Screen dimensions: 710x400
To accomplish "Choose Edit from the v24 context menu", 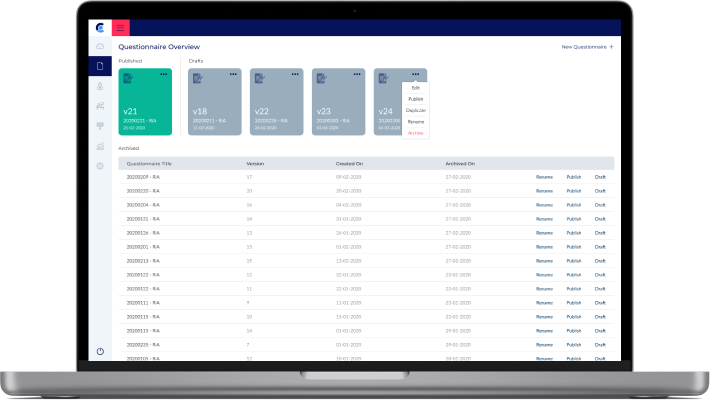I will [416, 88].
